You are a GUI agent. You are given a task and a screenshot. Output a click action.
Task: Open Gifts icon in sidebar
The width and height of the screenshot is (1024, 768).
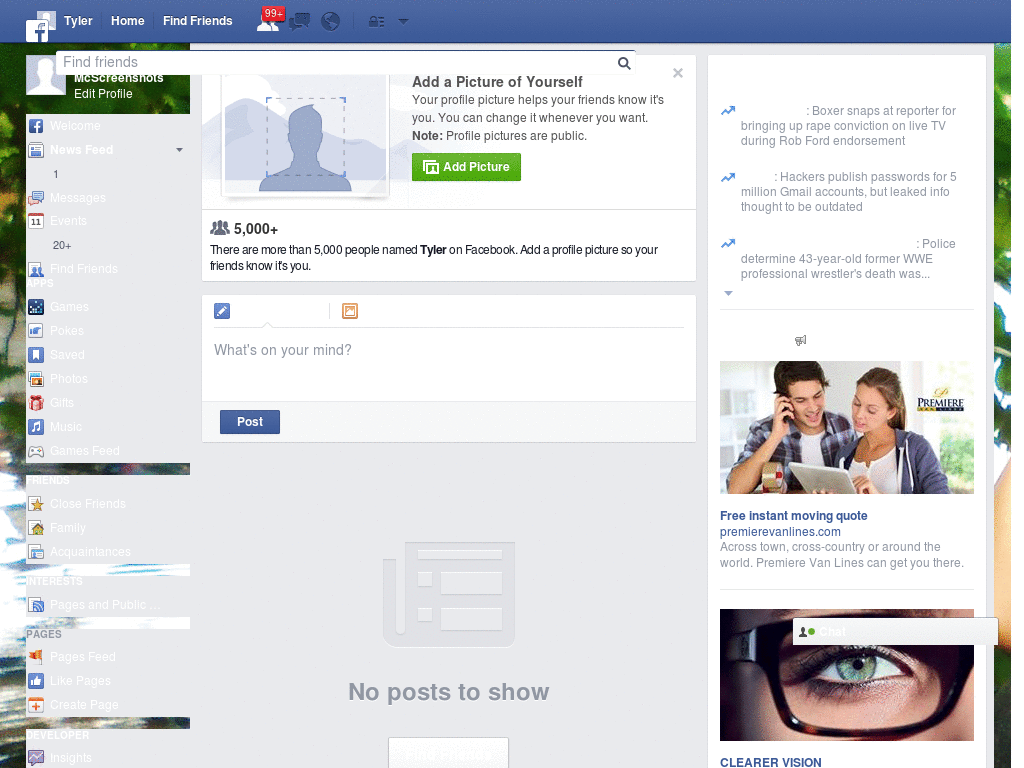pos(36,403)
